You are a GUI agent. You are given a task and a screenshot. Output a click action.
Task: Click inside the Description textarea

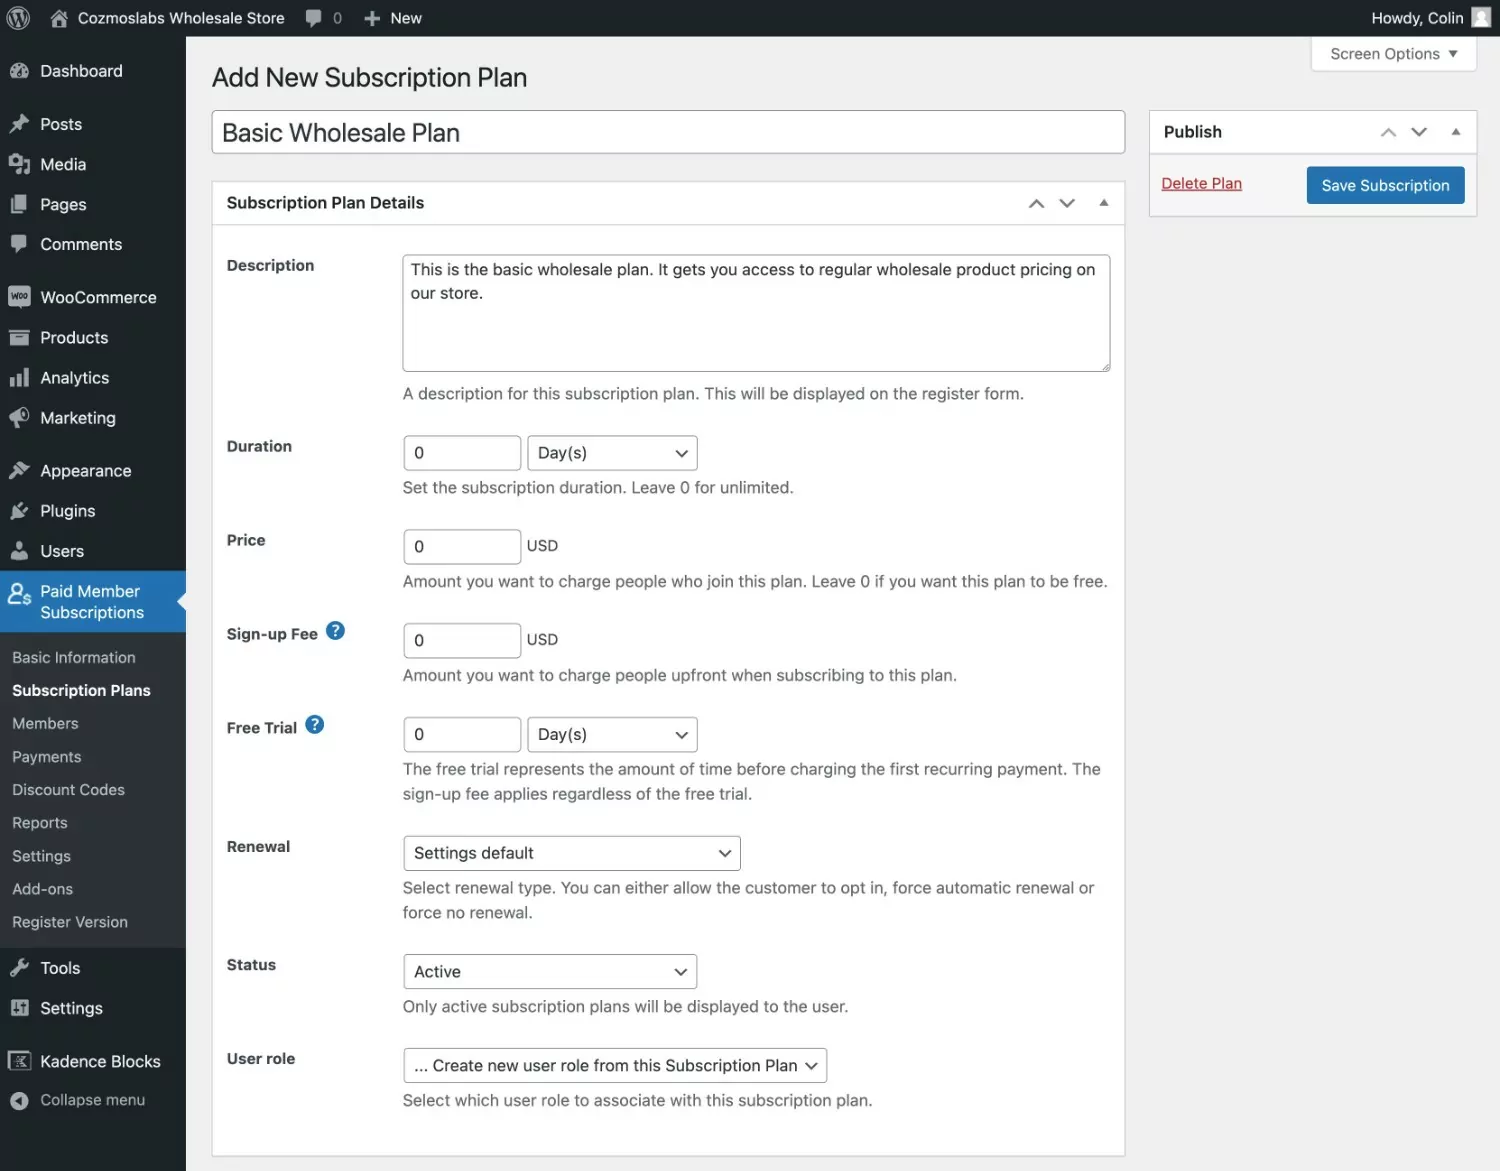point(756,313)
